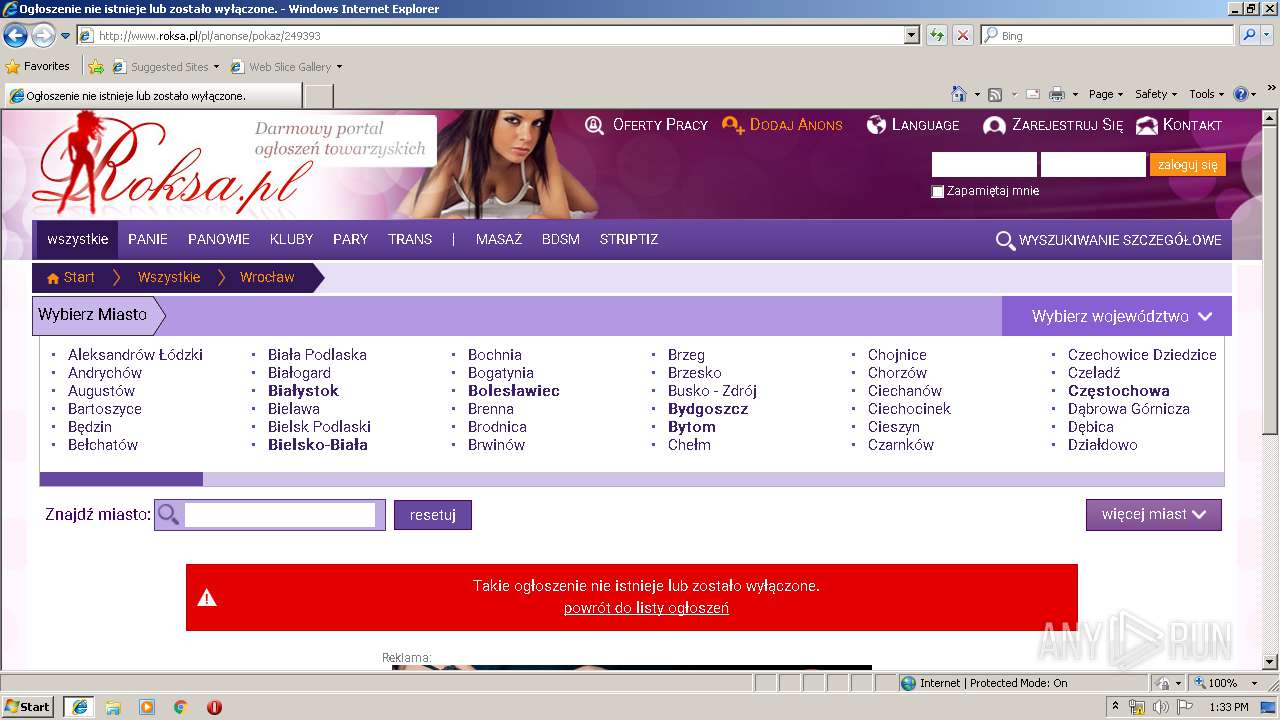This screenshot has width=1280, height=720.
Task: Click the Stop loading icon
Action: click(x=962, y=35)
